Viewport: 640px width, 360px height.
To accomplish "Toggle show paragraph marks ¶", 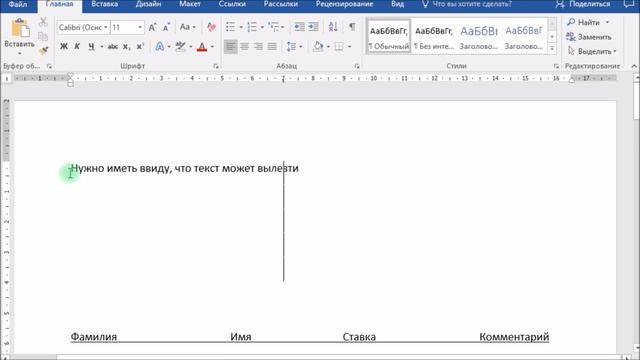I will (x=352, y=27).
